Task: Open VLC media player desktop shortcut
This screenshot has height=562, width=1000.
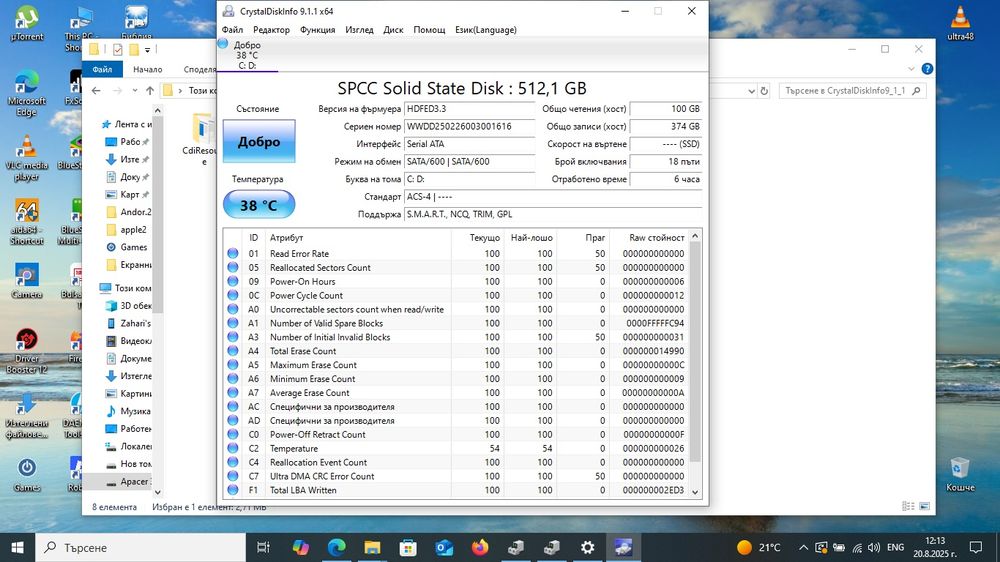Action: pos(26,159)
